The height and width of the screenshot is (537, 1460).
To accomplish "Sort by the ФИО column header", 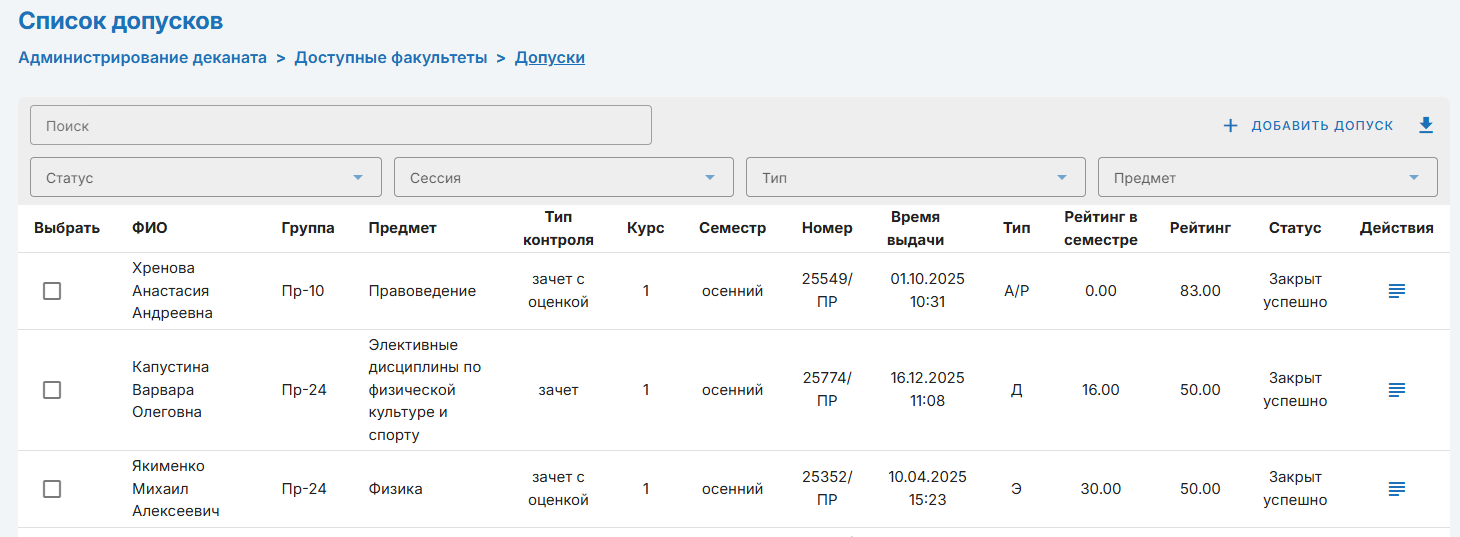I will click(x=150, y=228).
